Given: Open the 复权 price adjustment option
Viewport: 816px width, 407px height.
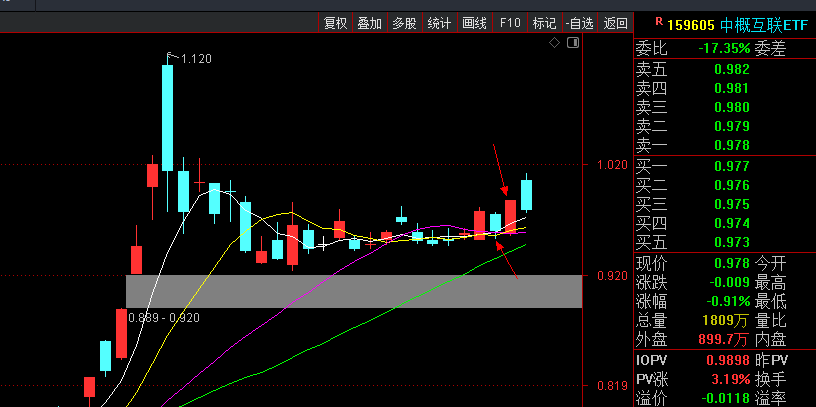Looking at the screenshot, I should click(335, 23).
